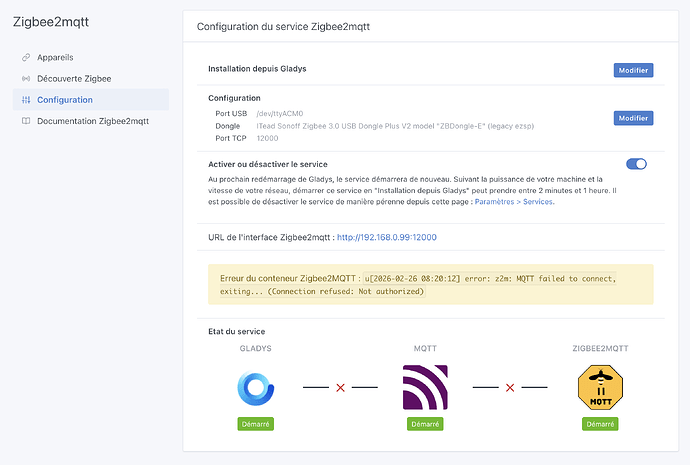Click the red X between Gladys and MQTT
Viewport: 690px width, 465px height.
pos(340,387)
